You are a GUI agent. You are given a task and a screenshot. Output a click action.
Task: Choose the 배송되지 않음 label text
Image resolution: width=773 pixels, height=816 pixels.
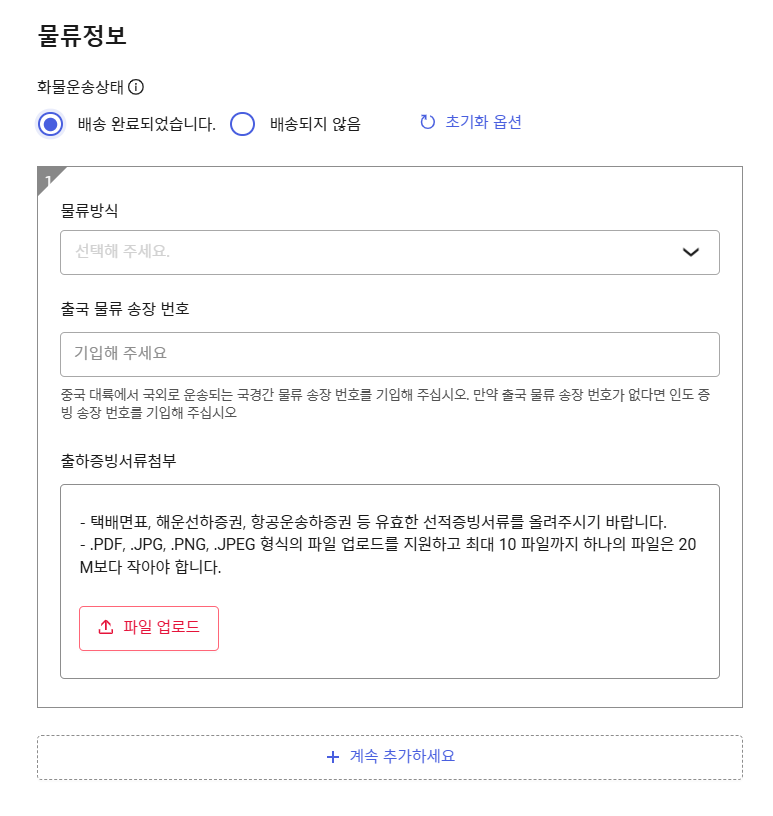(315, 124)
